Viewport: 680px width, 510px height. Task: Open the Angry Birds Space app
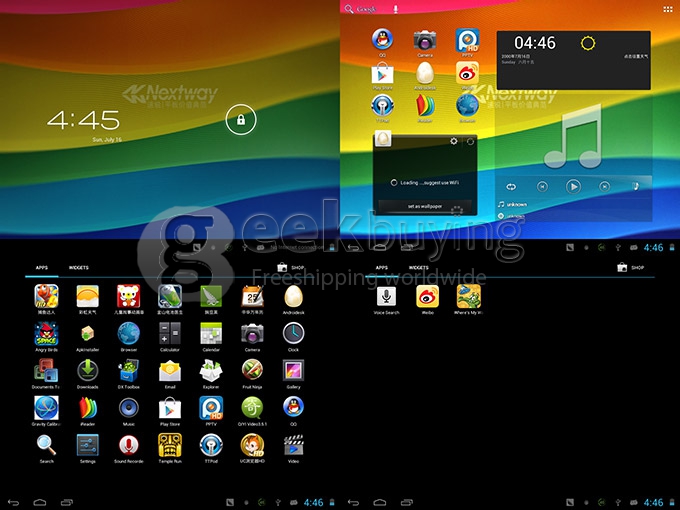tap(46, 333)
